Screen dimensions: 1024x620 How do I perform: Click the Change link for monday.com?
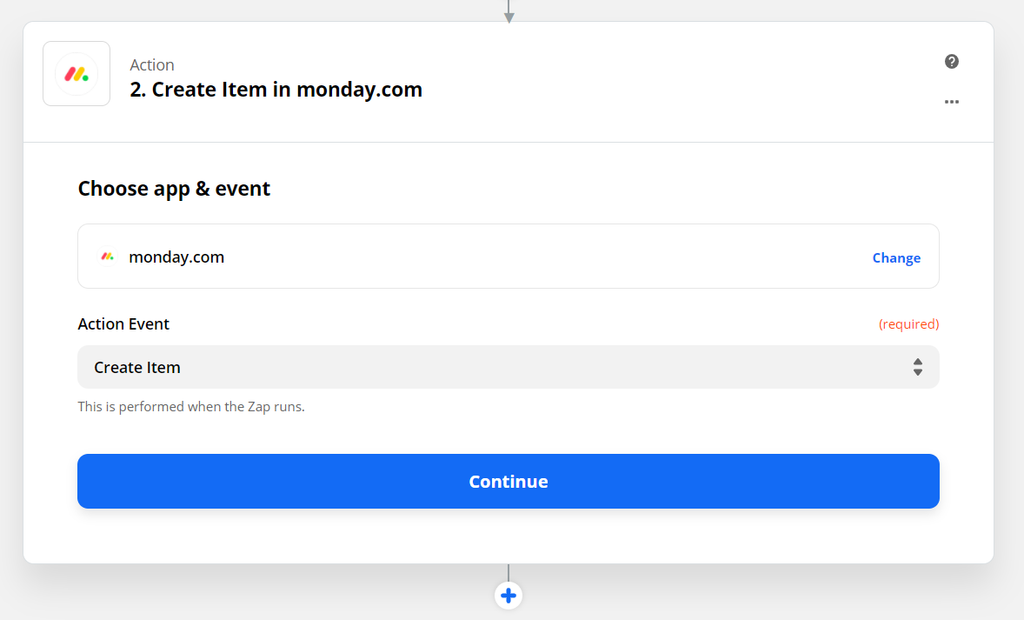click(x=895, y=257)
